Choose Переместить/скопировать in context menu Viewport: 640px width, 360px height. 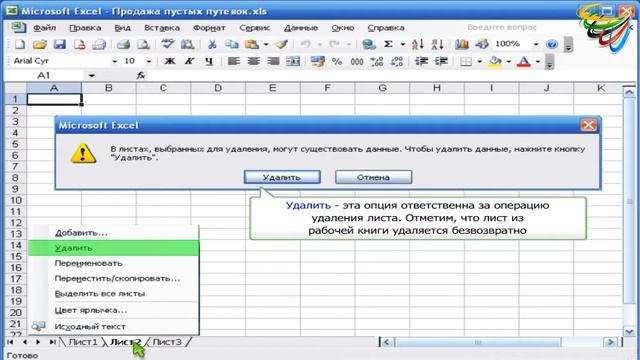pyautogui.click(x=113, y=278)
